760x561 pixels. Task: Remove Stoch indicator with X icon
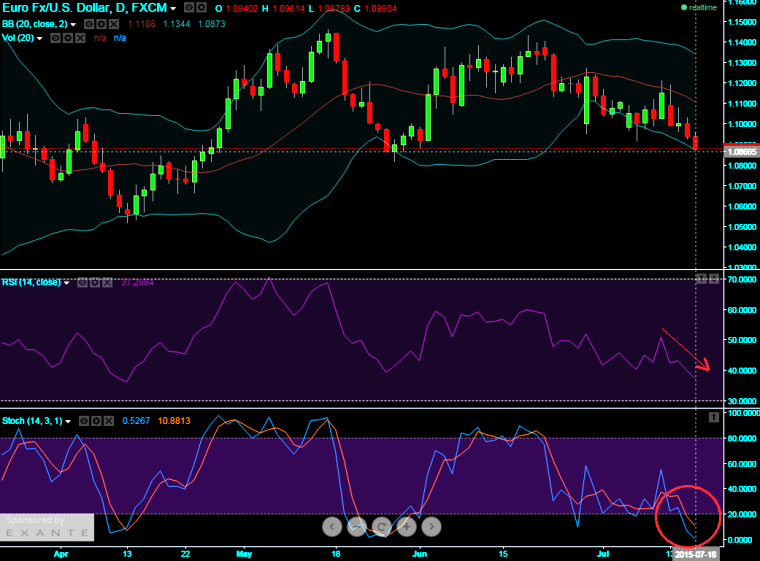pyautogui.click(x=109, y=421)
